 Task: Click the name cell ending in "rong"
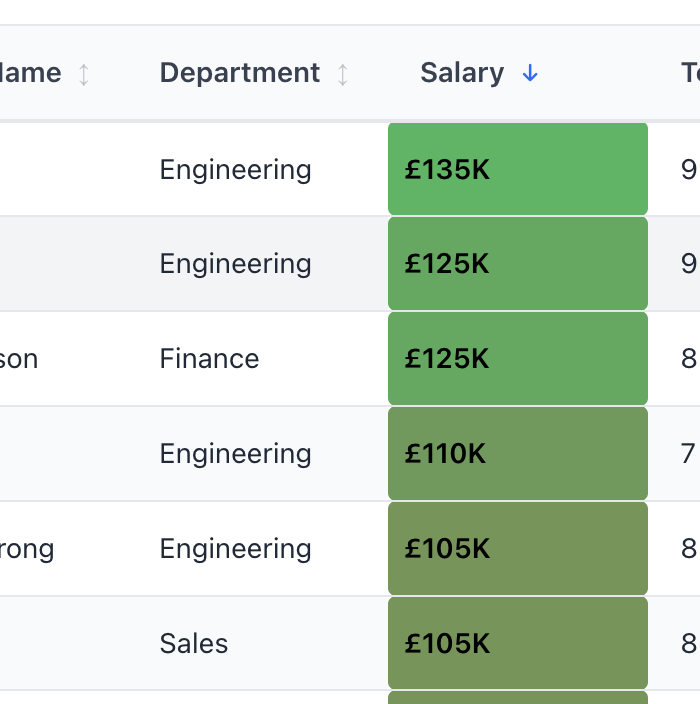[27, 549]
